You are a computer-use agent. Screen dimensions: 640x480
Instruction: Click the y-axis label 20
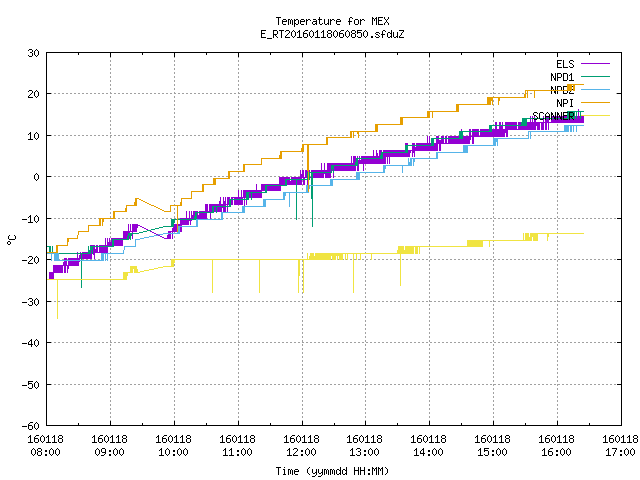click(x=33, y=94)
